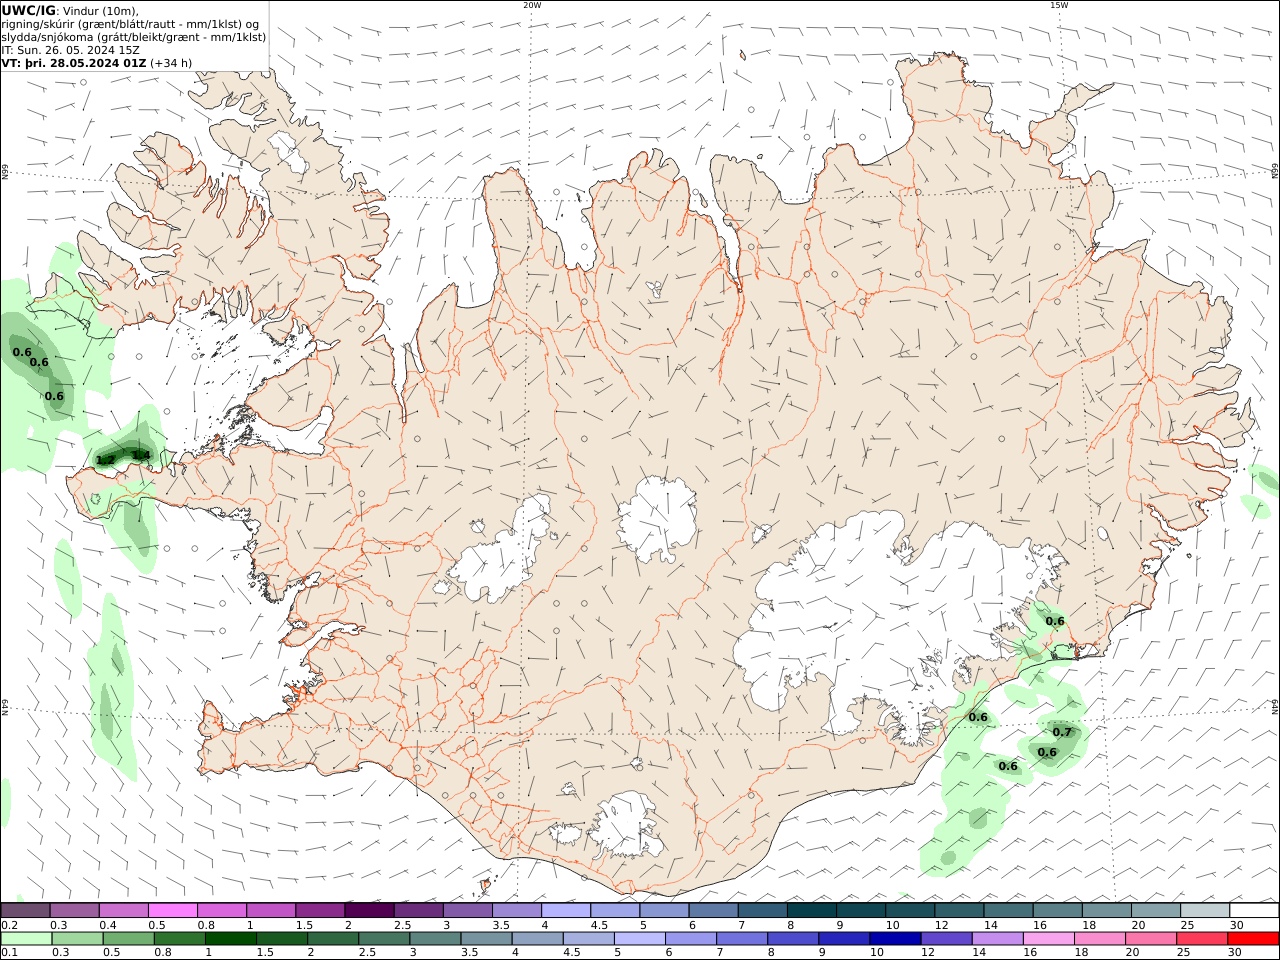
Task: Click the 'UWC/IG' title text
Action: (x=28, y=11)
